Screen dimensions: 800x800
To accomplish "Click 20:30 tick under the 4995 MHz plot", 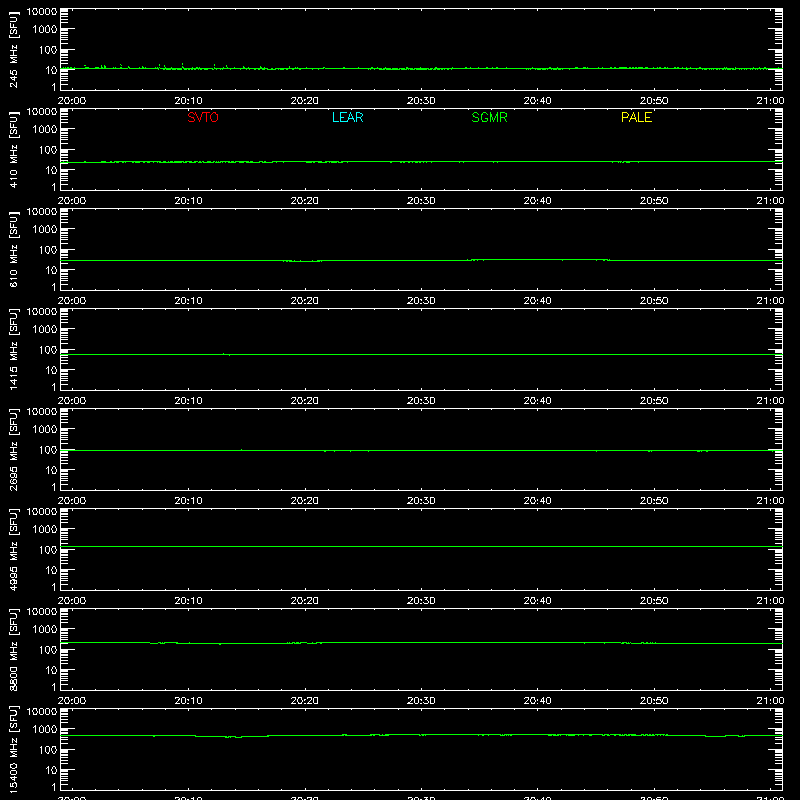I will [x=421, y=601].
